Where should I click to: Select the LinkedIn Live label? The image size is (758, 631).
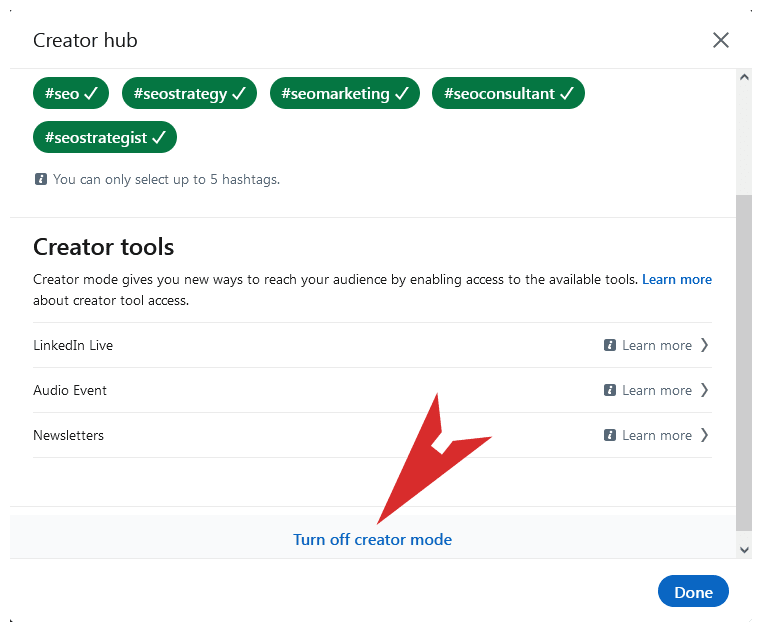[73, 345]
